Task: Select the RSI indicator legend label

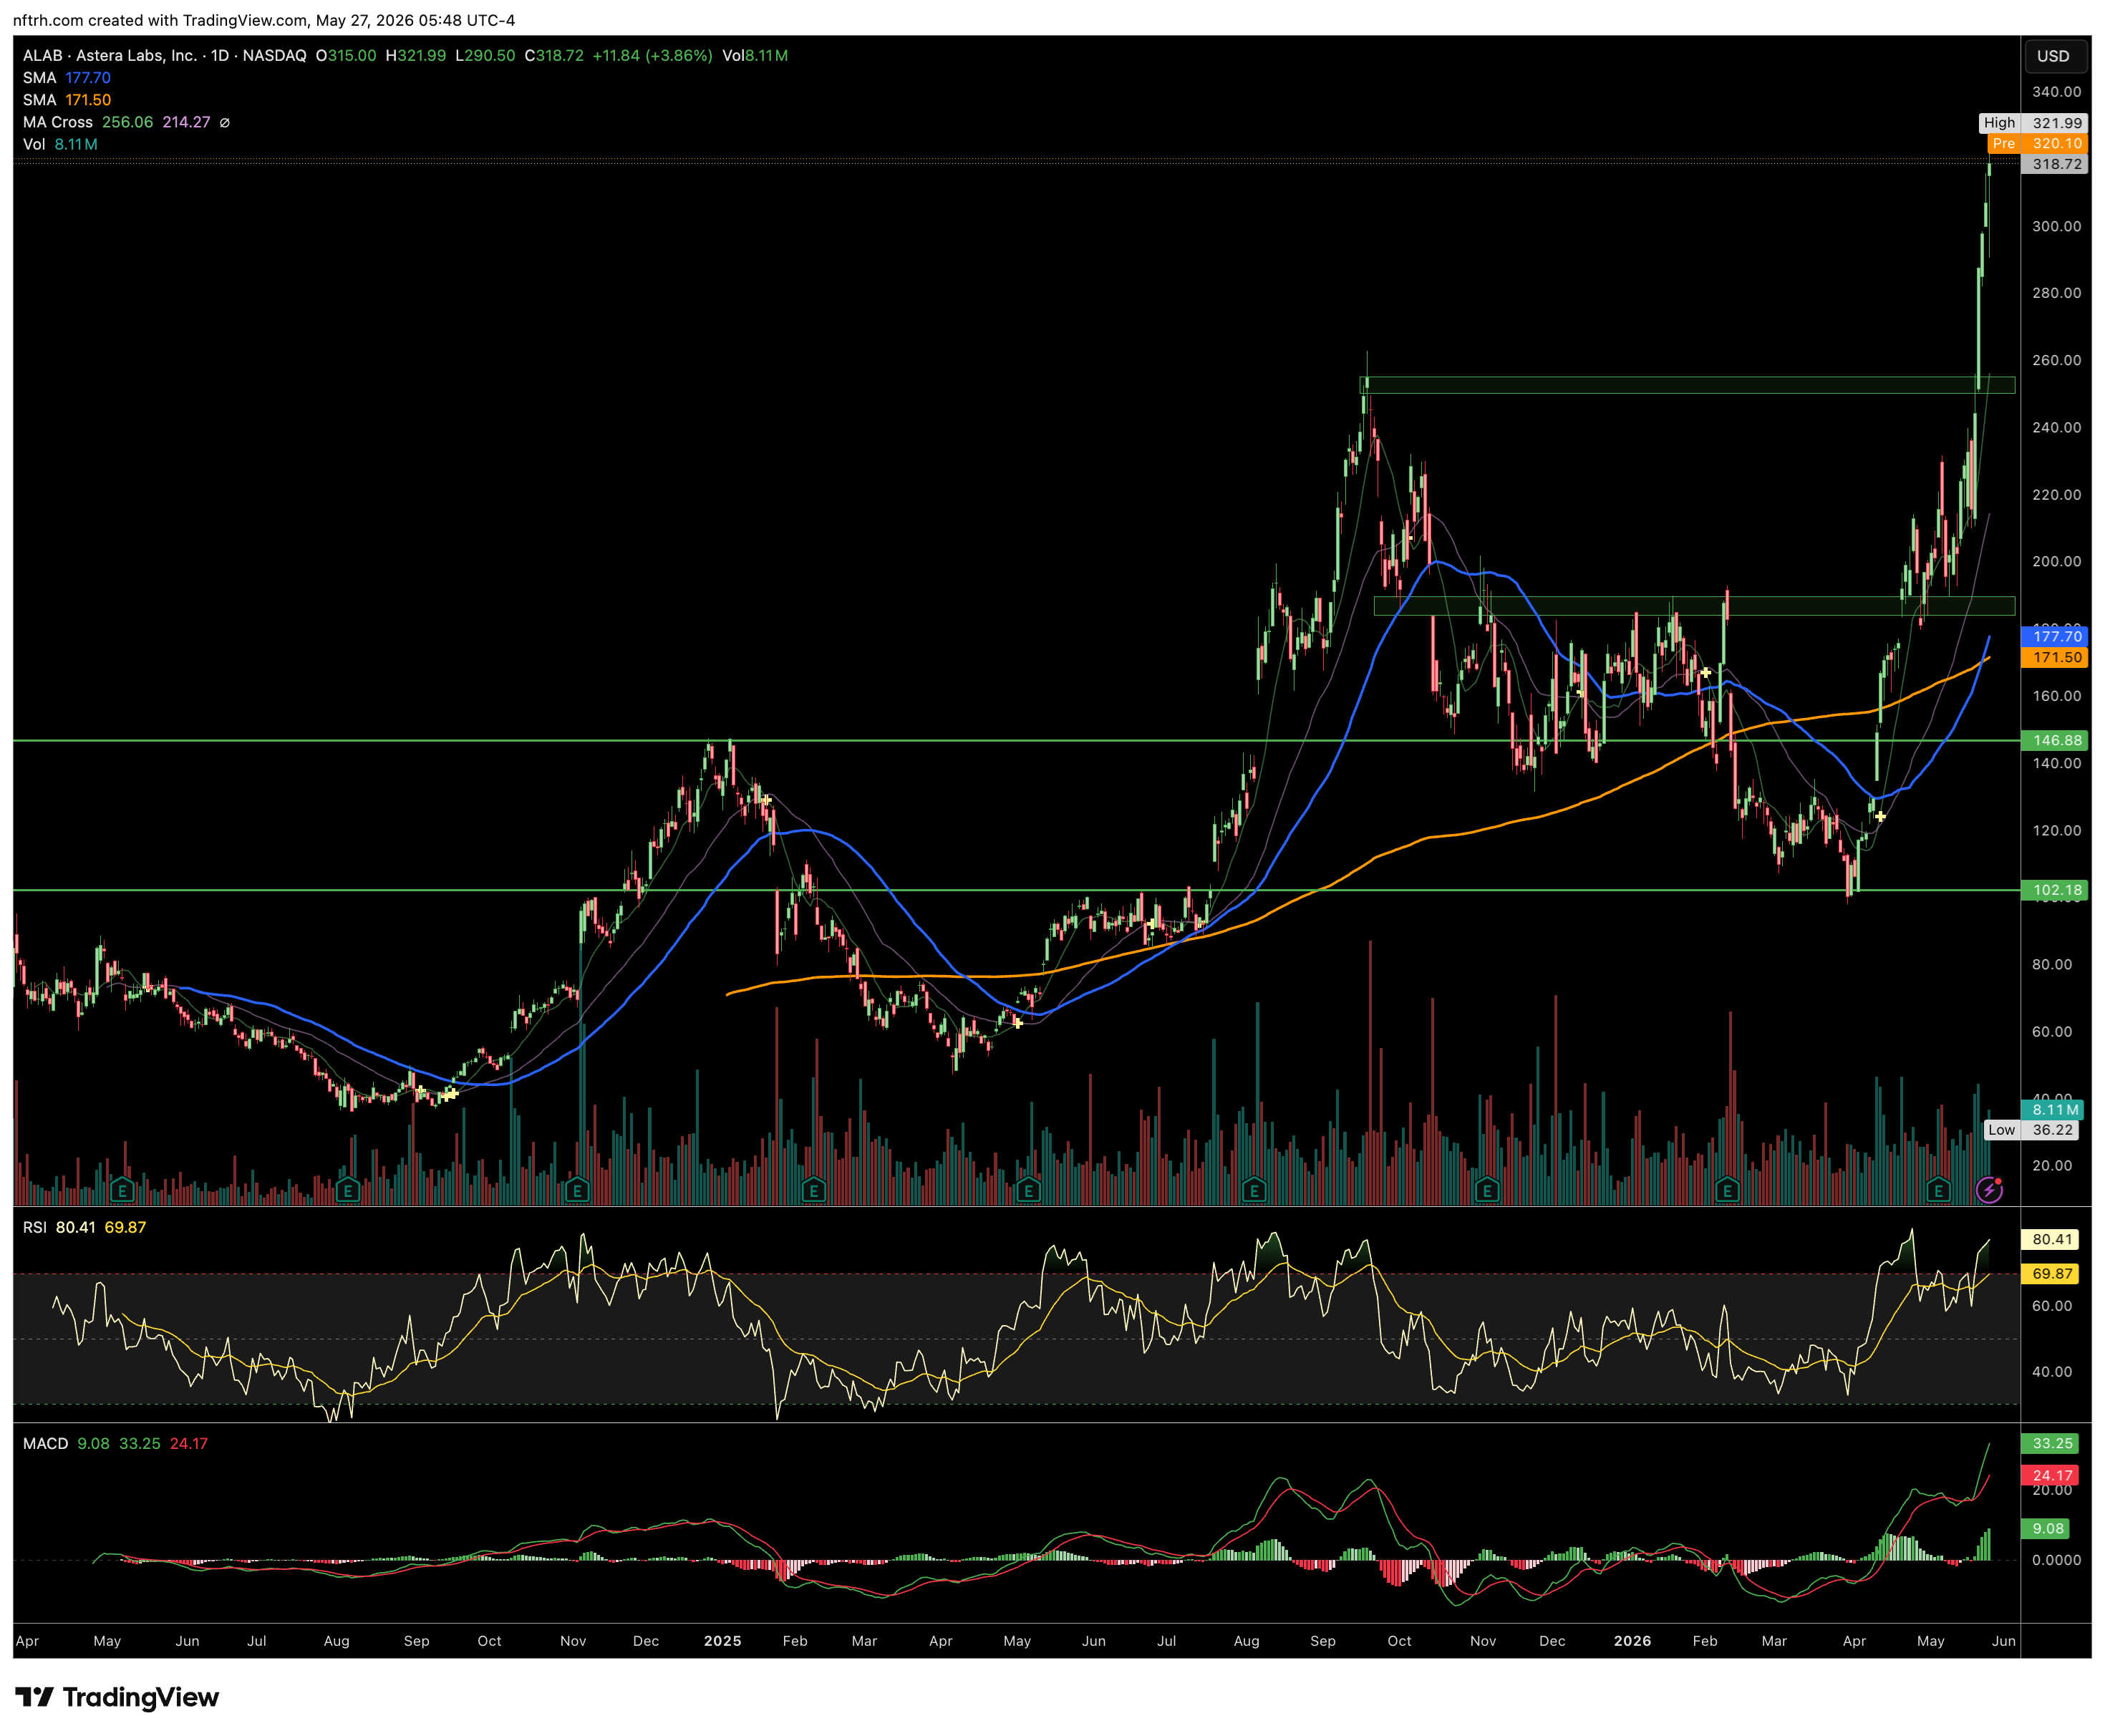Action: 35,1227
